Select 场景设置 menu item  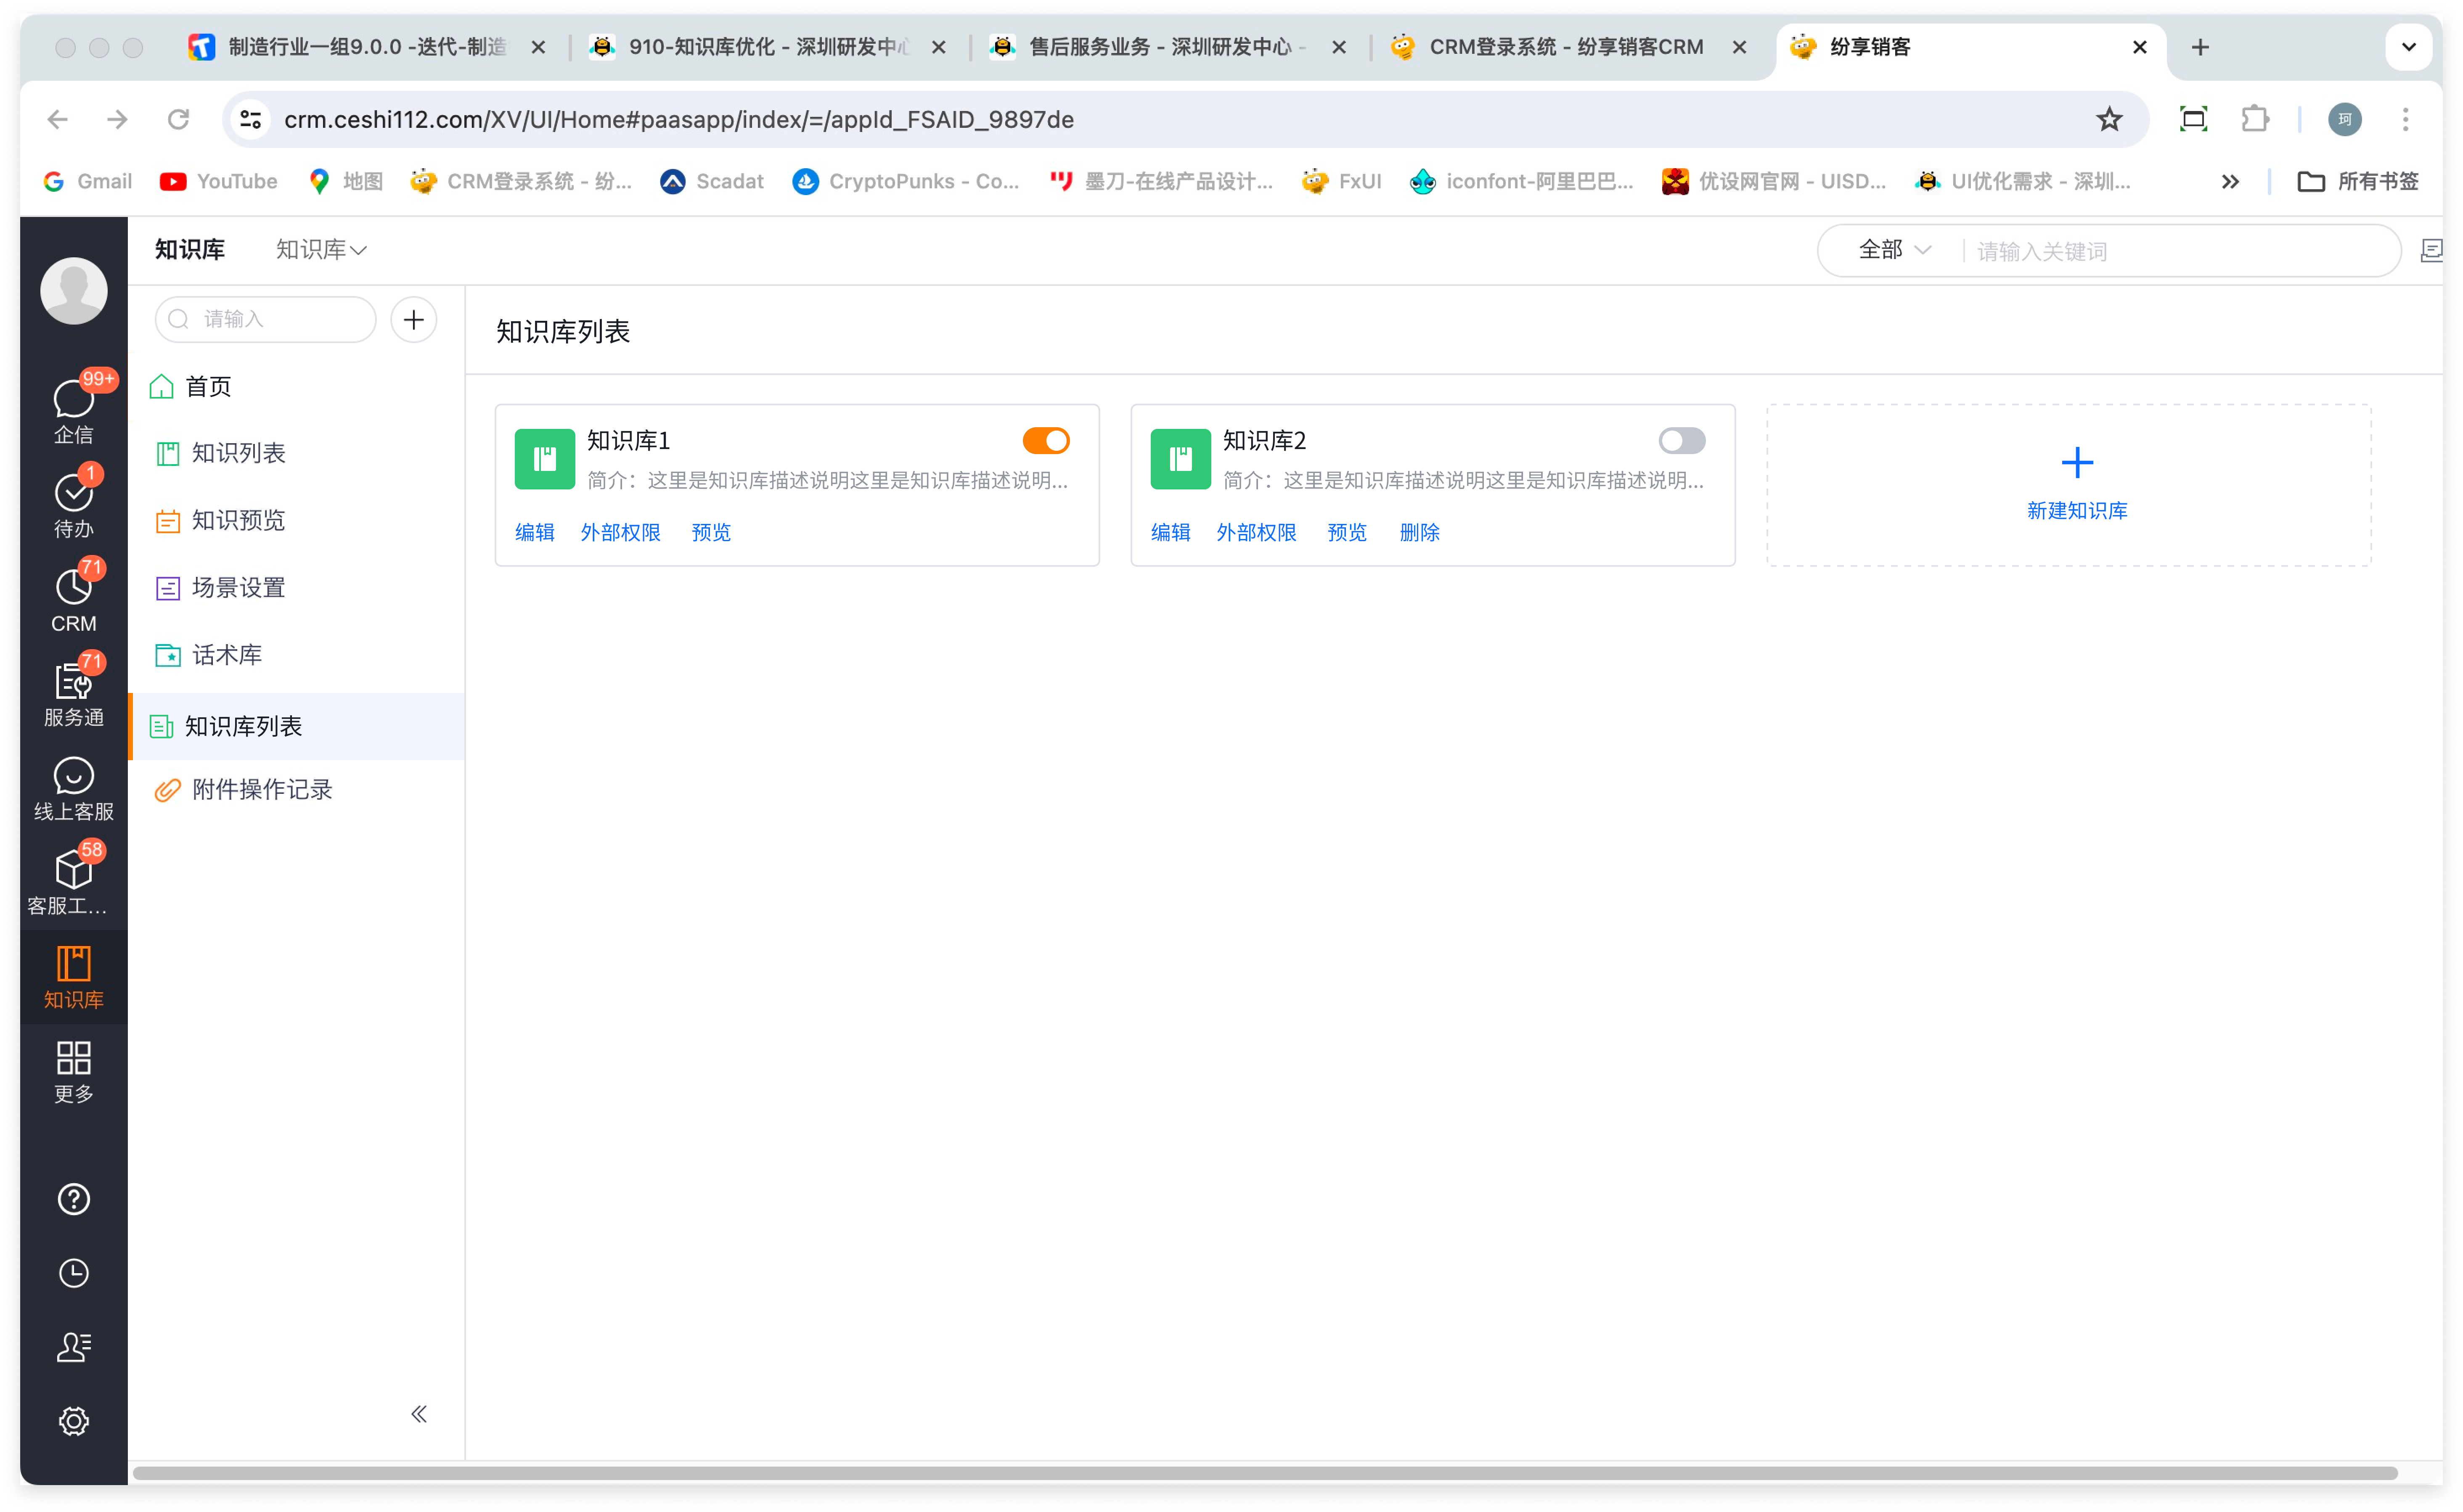click(x=296, y=587)
